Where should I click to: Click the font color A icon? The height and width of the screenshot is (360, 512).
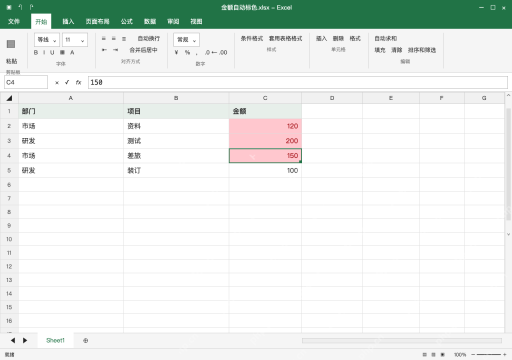click(x=72, y=53)
